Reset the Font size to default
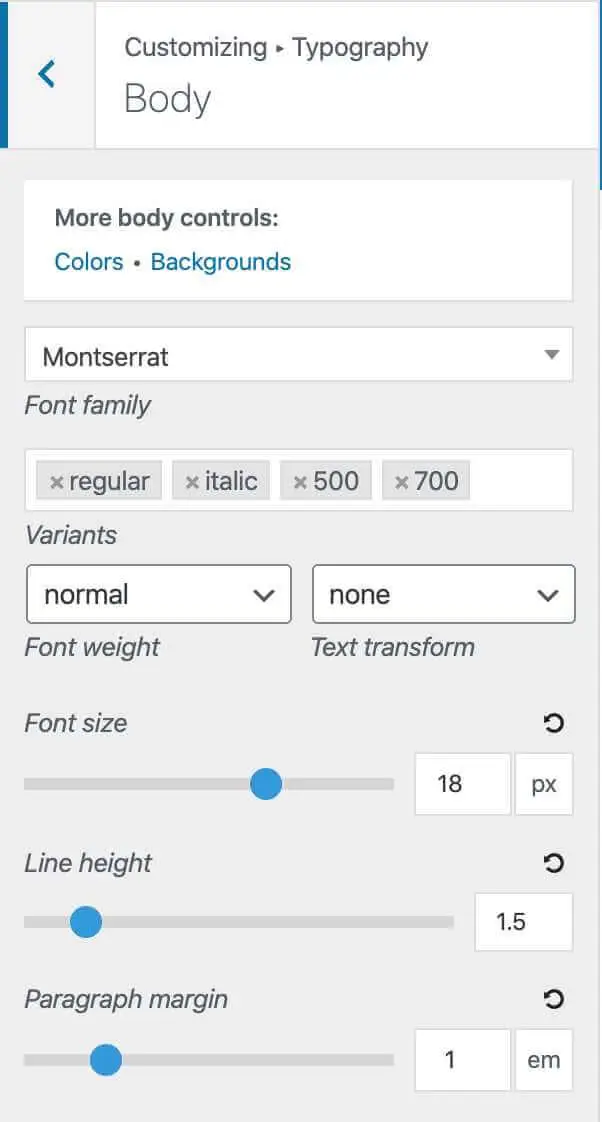 (x=555, y=723)
